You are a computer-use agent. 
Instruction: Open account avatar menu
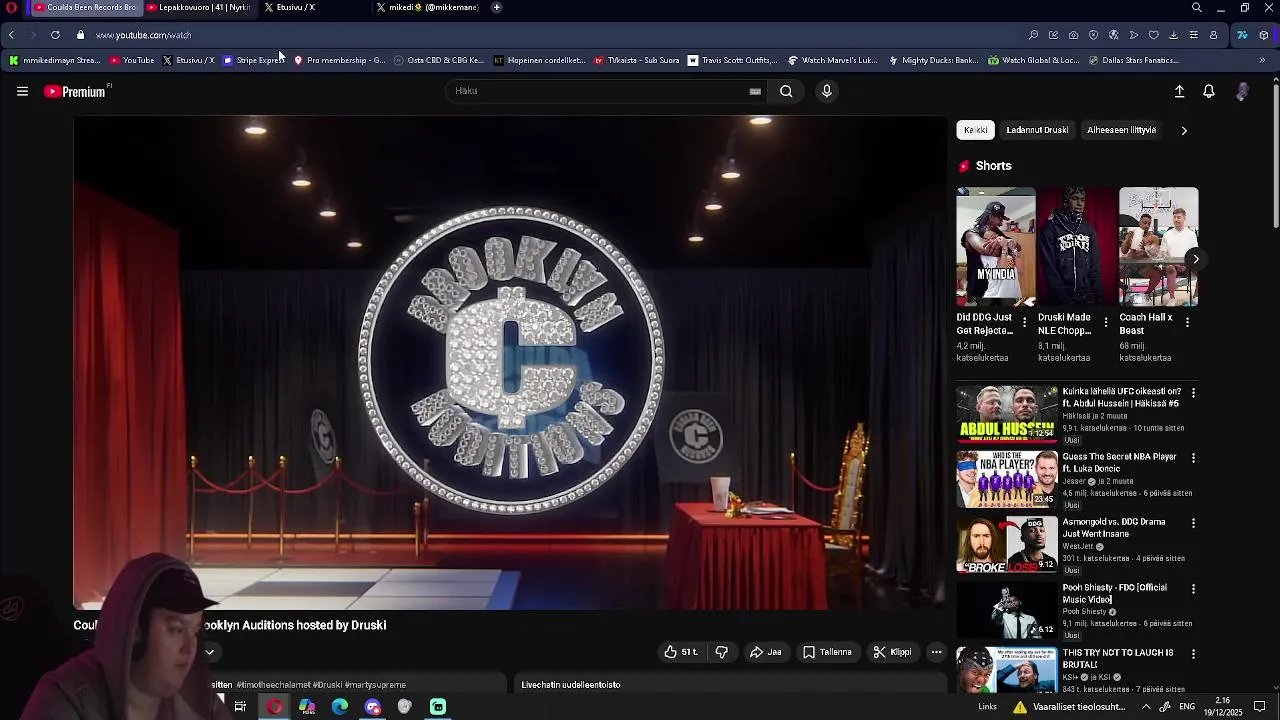1242,91
